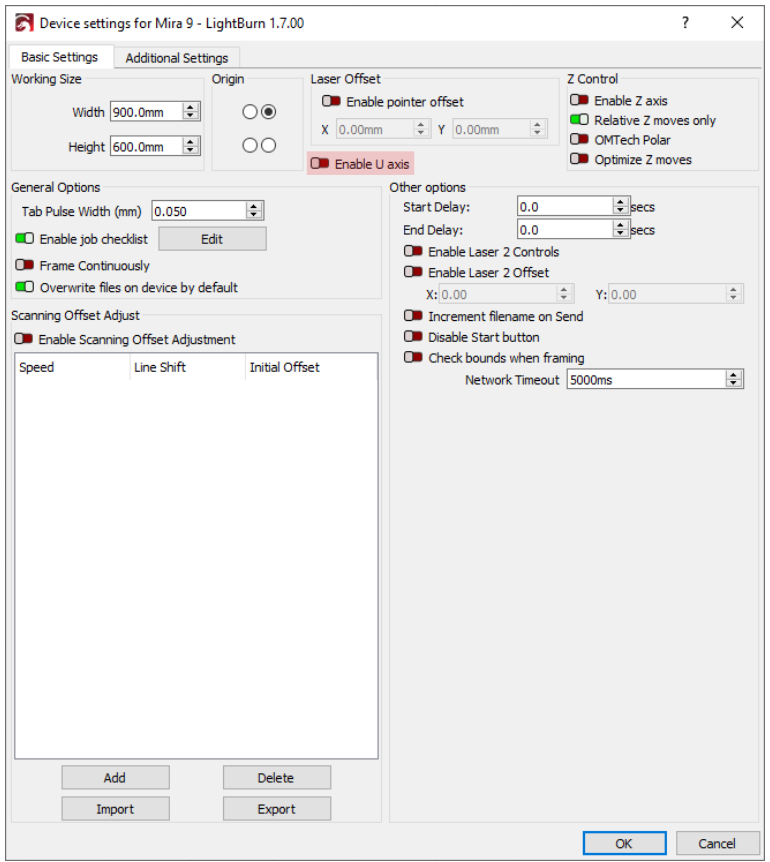Toggle Enable job checklist
This screenshot has width=770, height=862.
click(25, 239)
